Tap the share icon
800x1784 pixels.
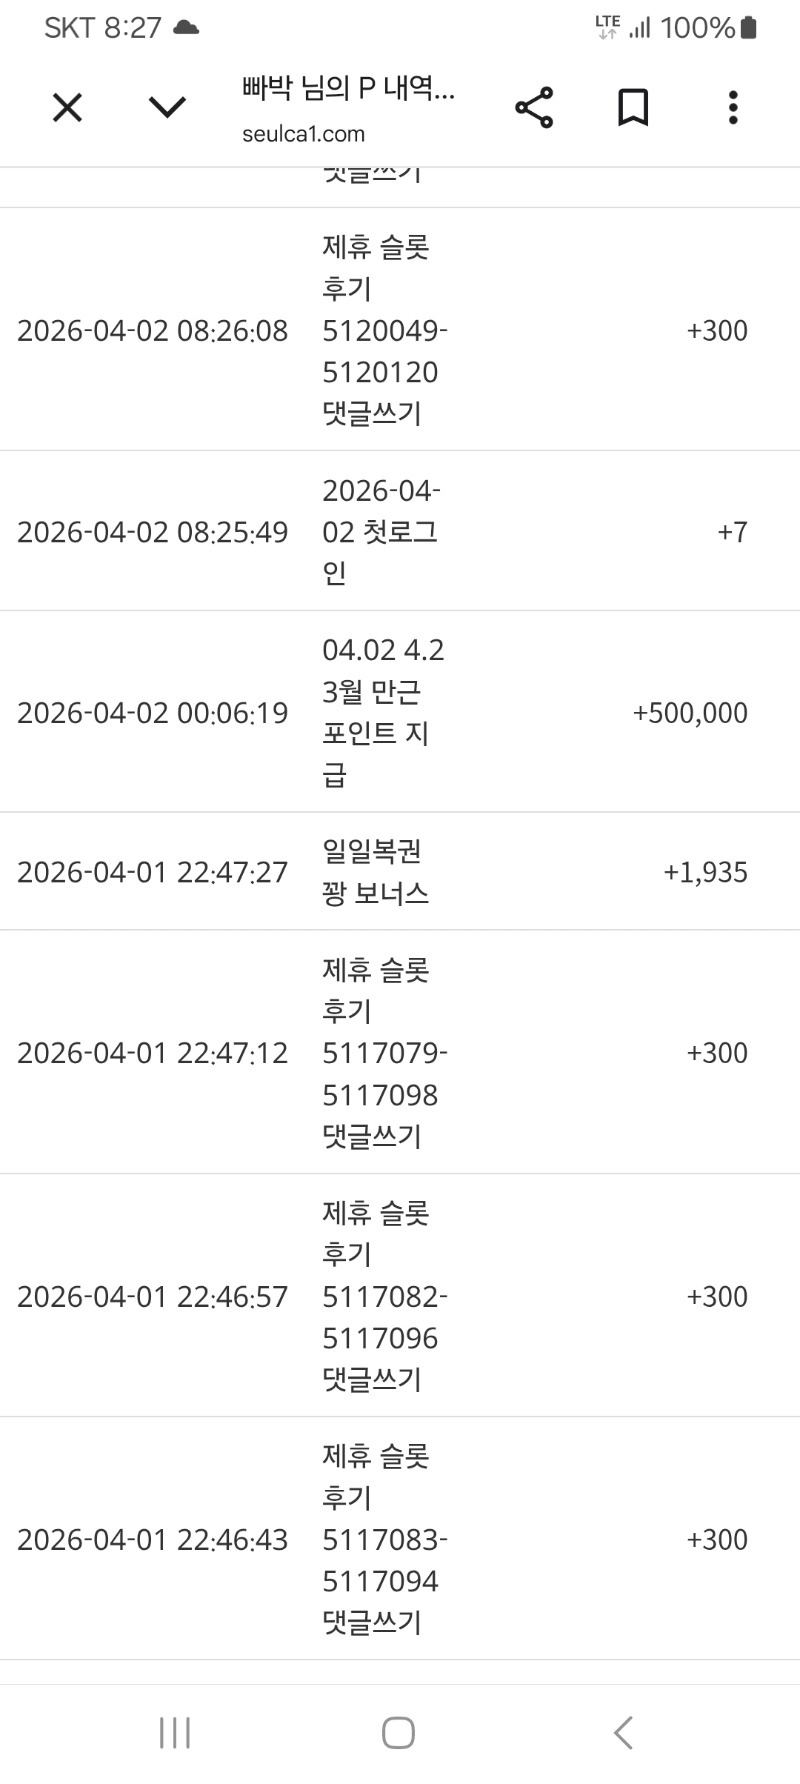[534, 107]
